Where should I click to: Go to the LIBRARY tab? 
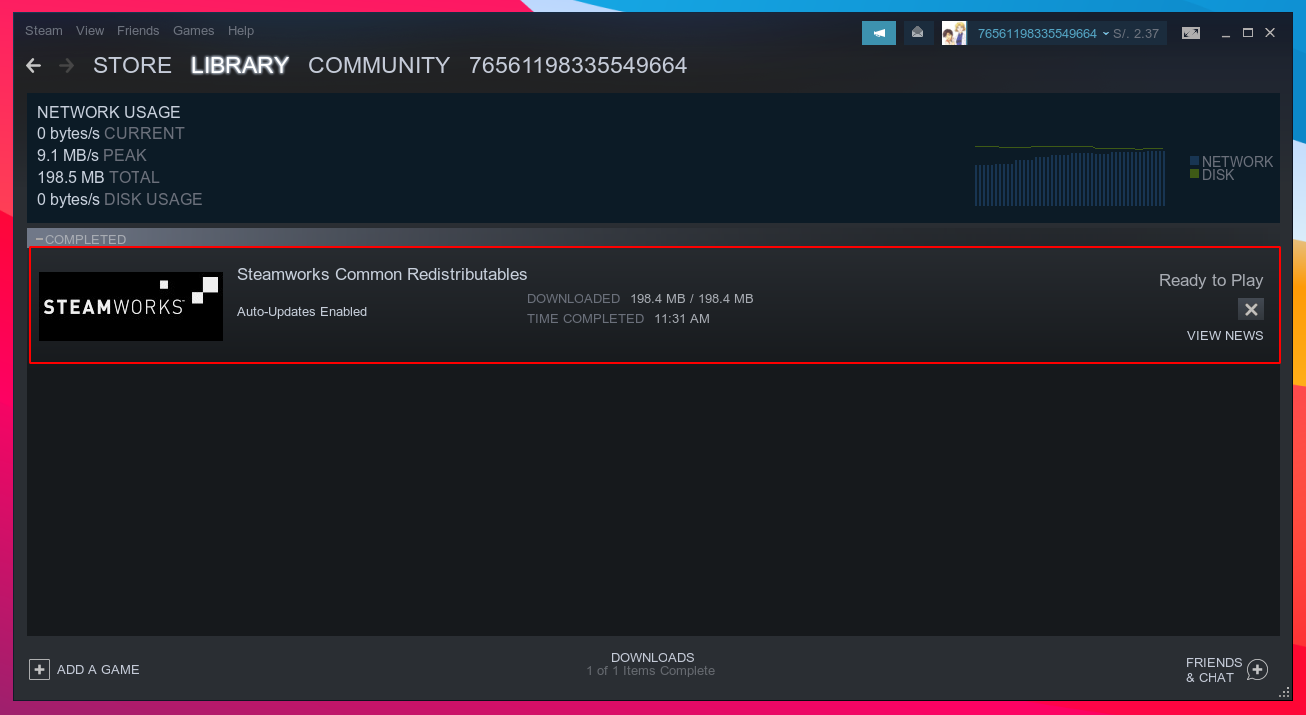[x=240, y=66]
